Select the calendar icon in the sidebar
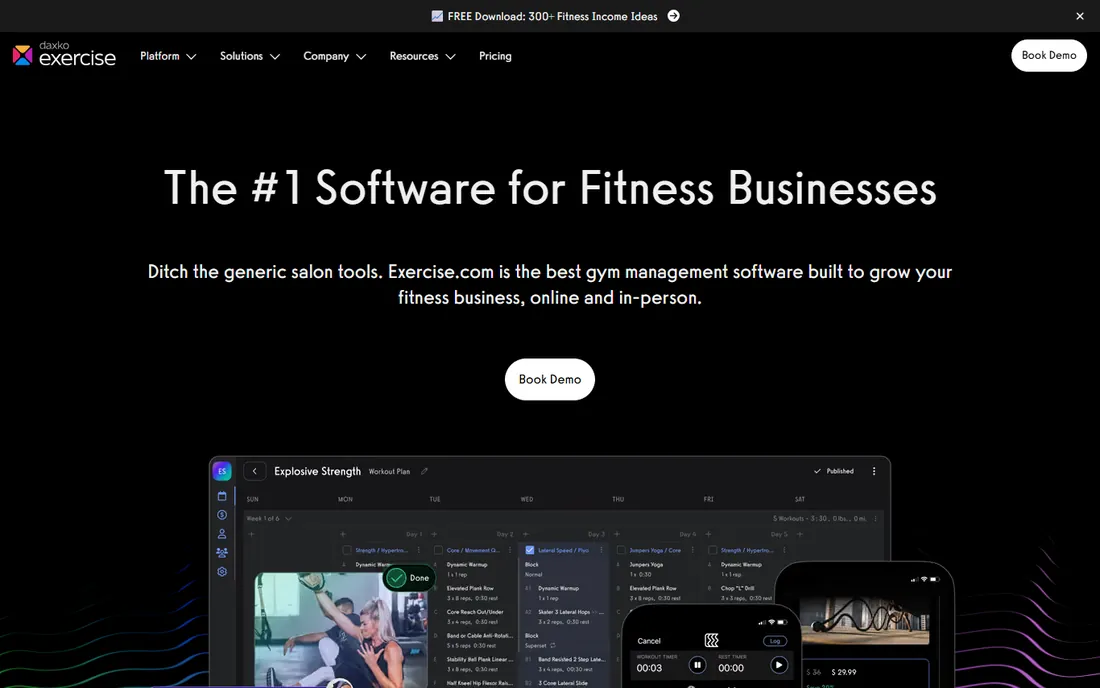Viewport: 1100px width, 688px height. point(222,496)
